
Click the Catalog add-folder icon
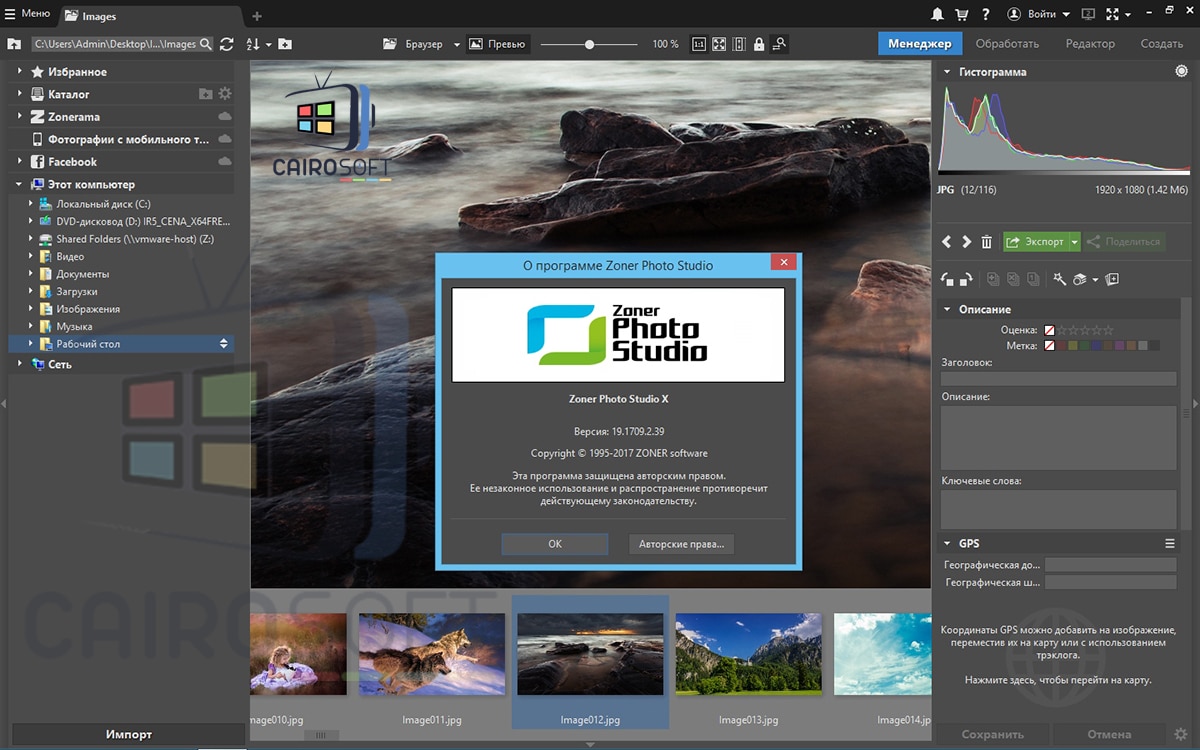[205, 94]
